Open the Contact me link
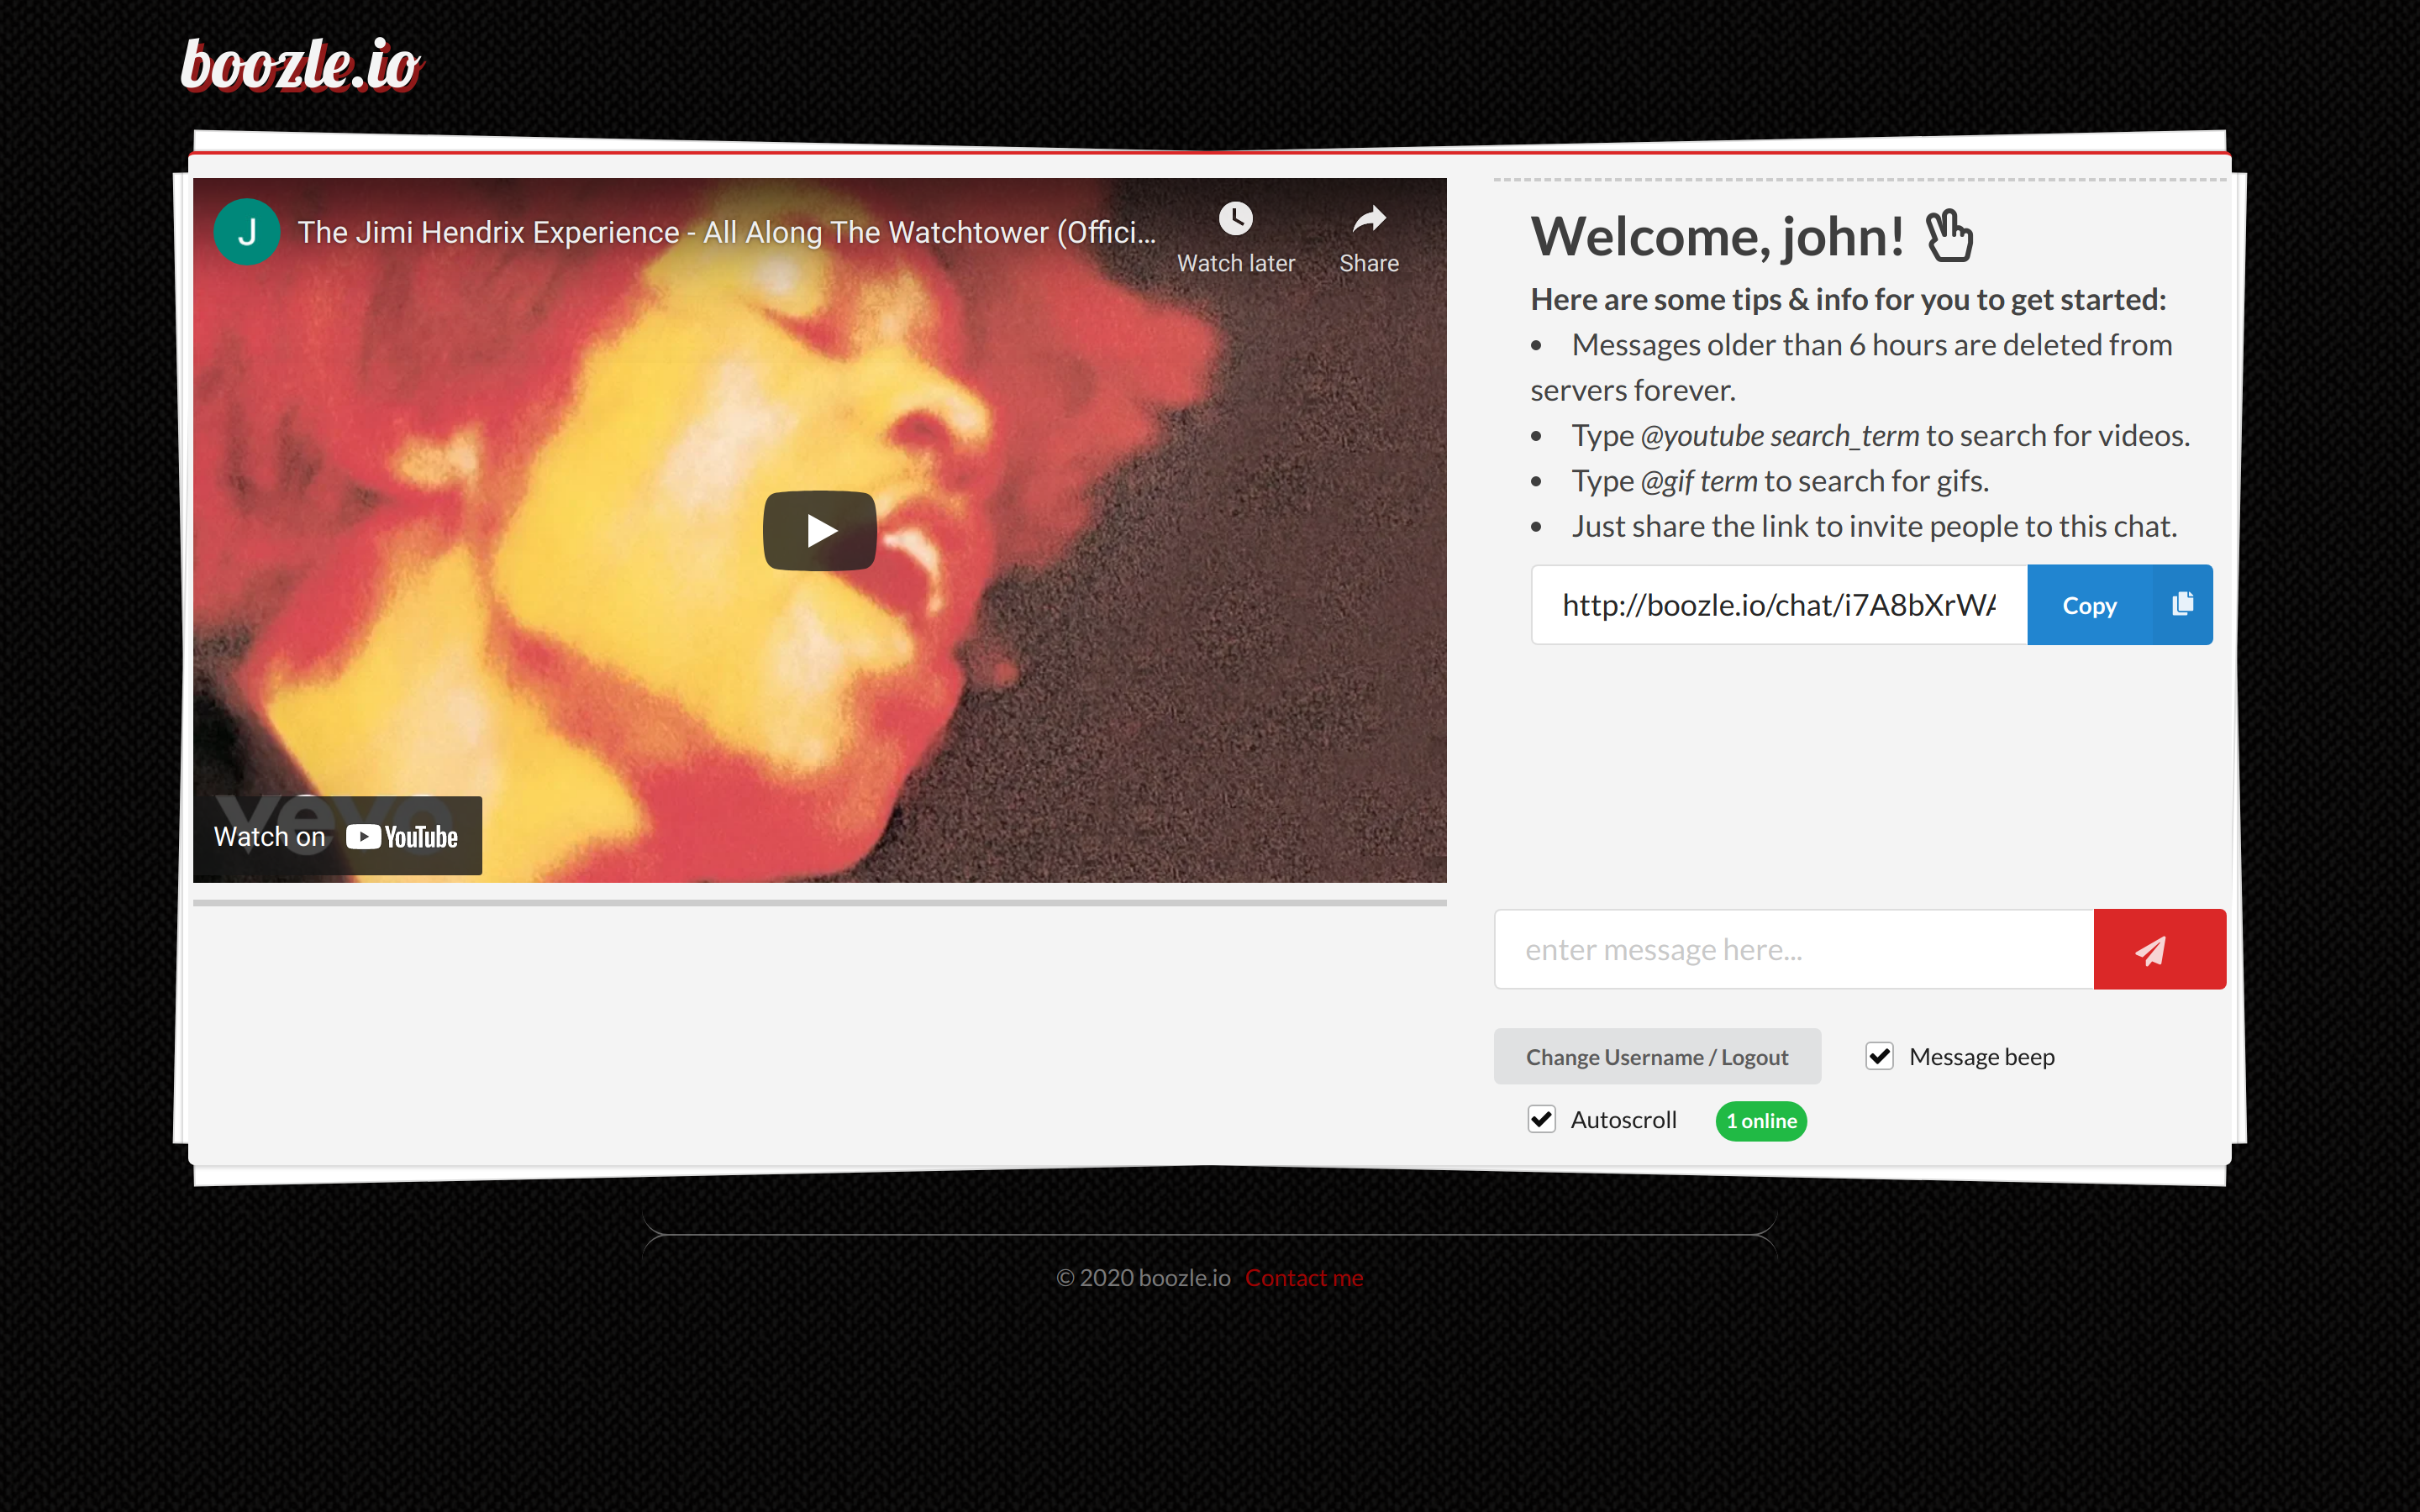Image resolution: width=2420 pixels, height=1512 pixels. tap(1303, 1277)
